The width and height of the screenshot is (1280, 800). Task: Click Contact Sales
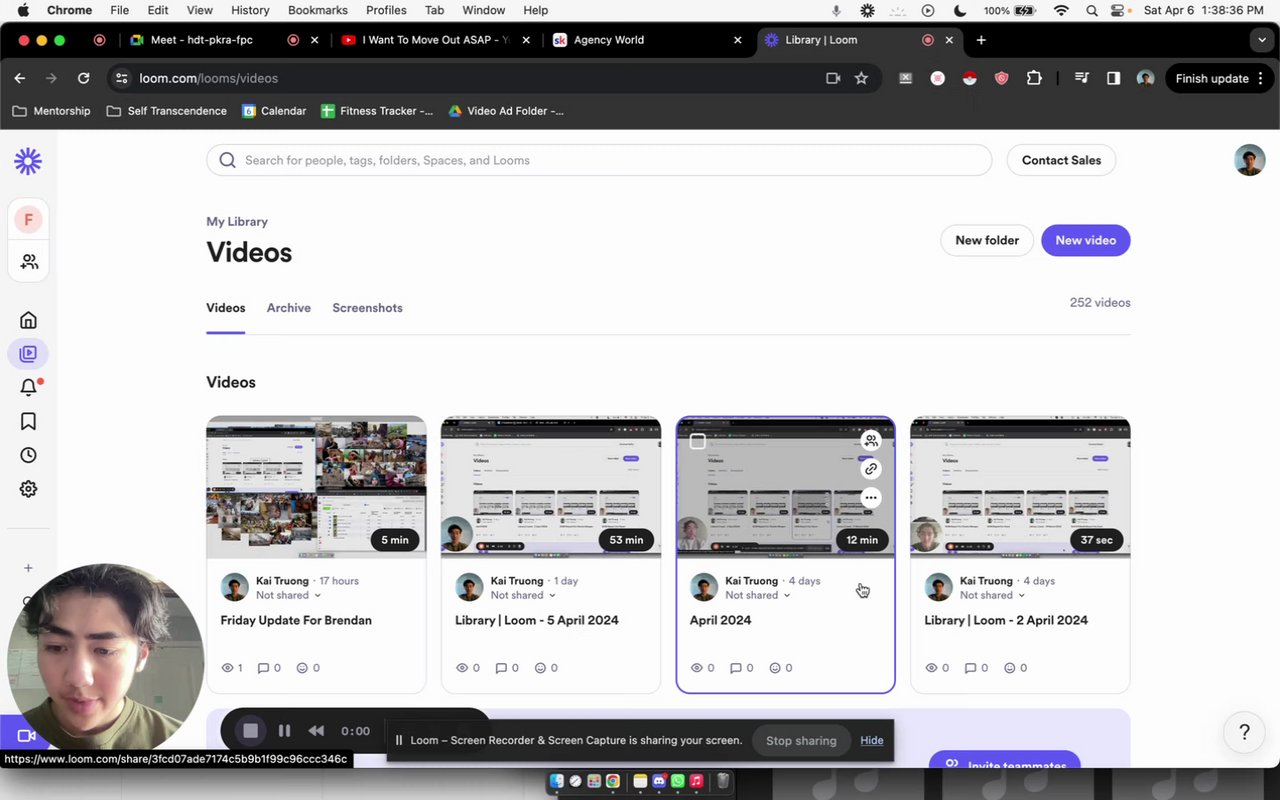coord(1061,160)
